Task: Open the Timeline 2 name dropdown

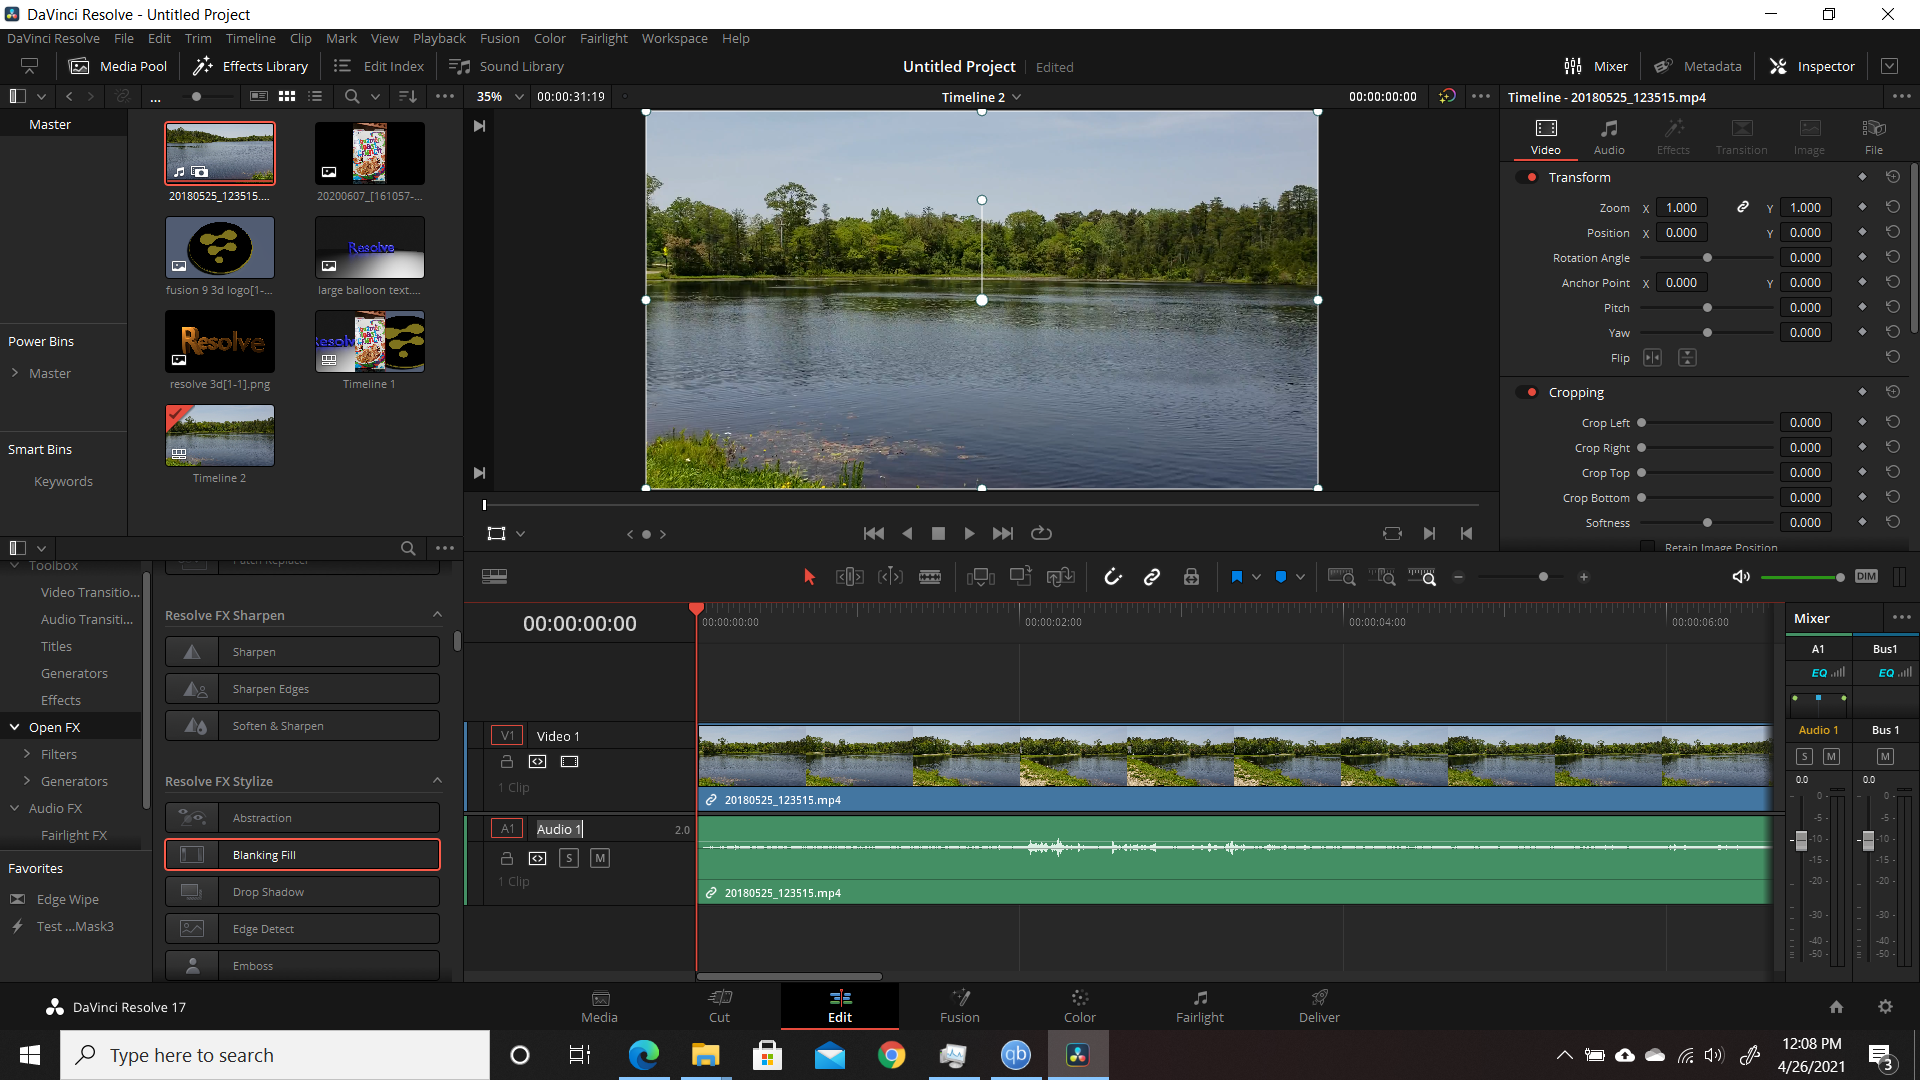Action: (x=981, y=97)
